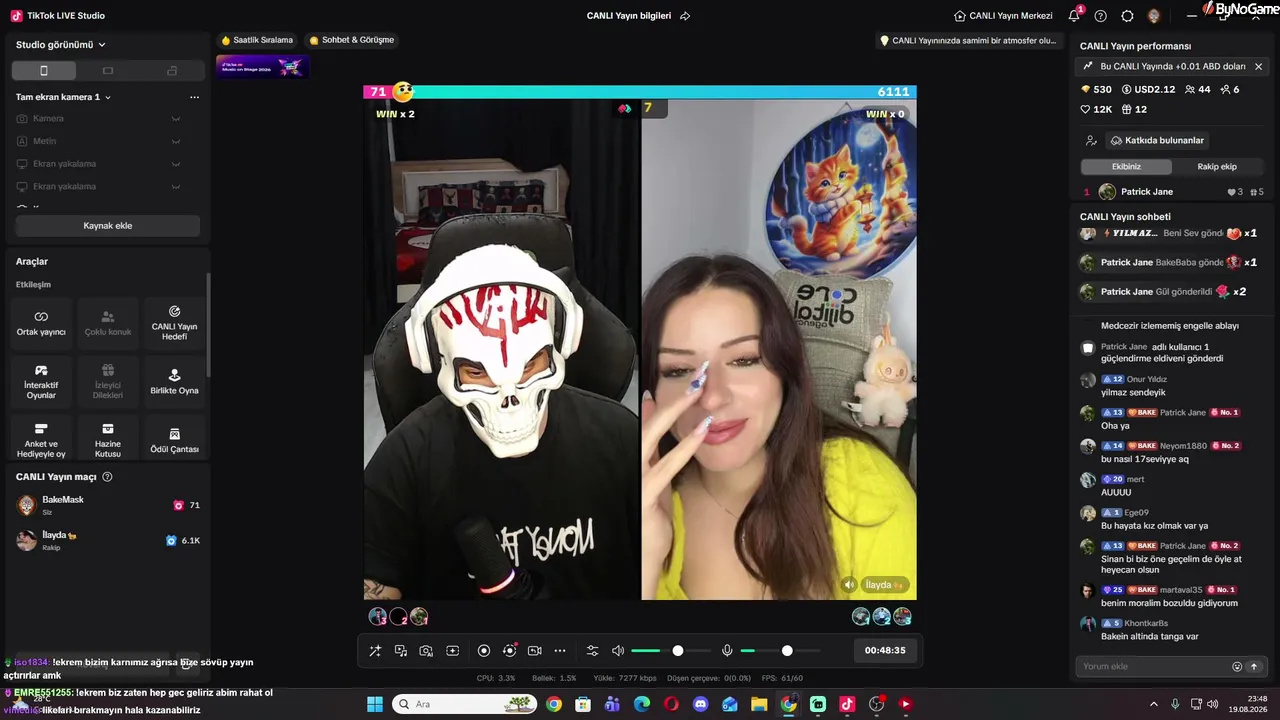Show hidden system tray icons
This screenshot has height=720, width=1280.
[x=1154, y=704]
